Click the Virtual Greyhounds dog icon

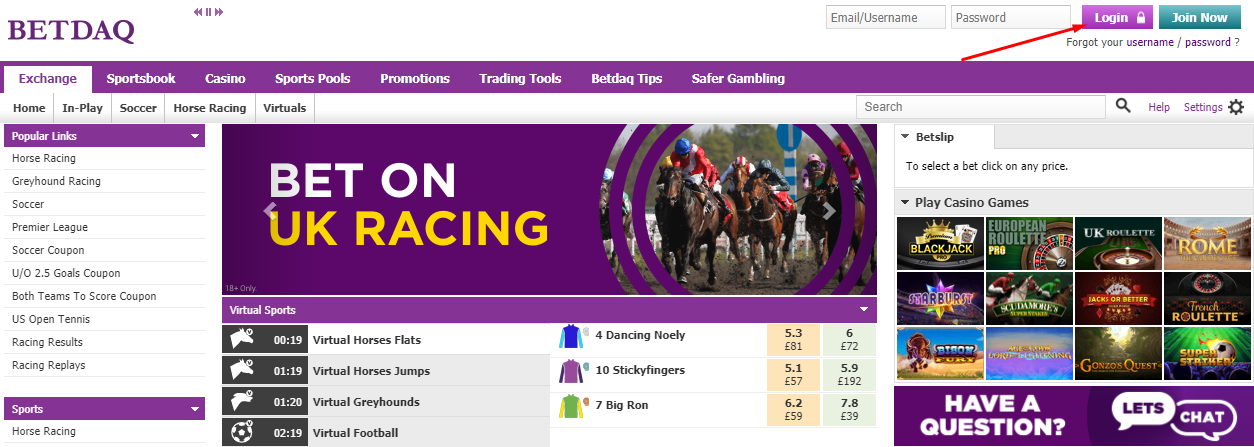click(x=243, y=402)
